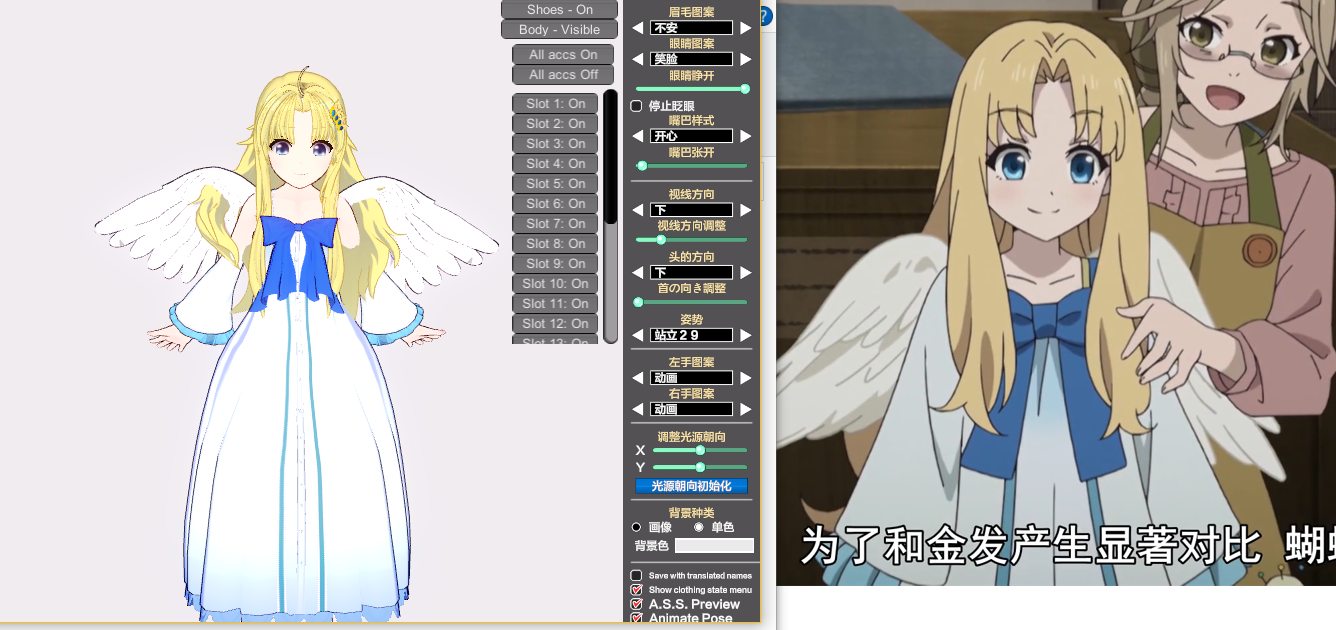Click the 光源朝向初始化 reset button
The height and width of the screenshot is (630, 1336).
pos(691,486)
